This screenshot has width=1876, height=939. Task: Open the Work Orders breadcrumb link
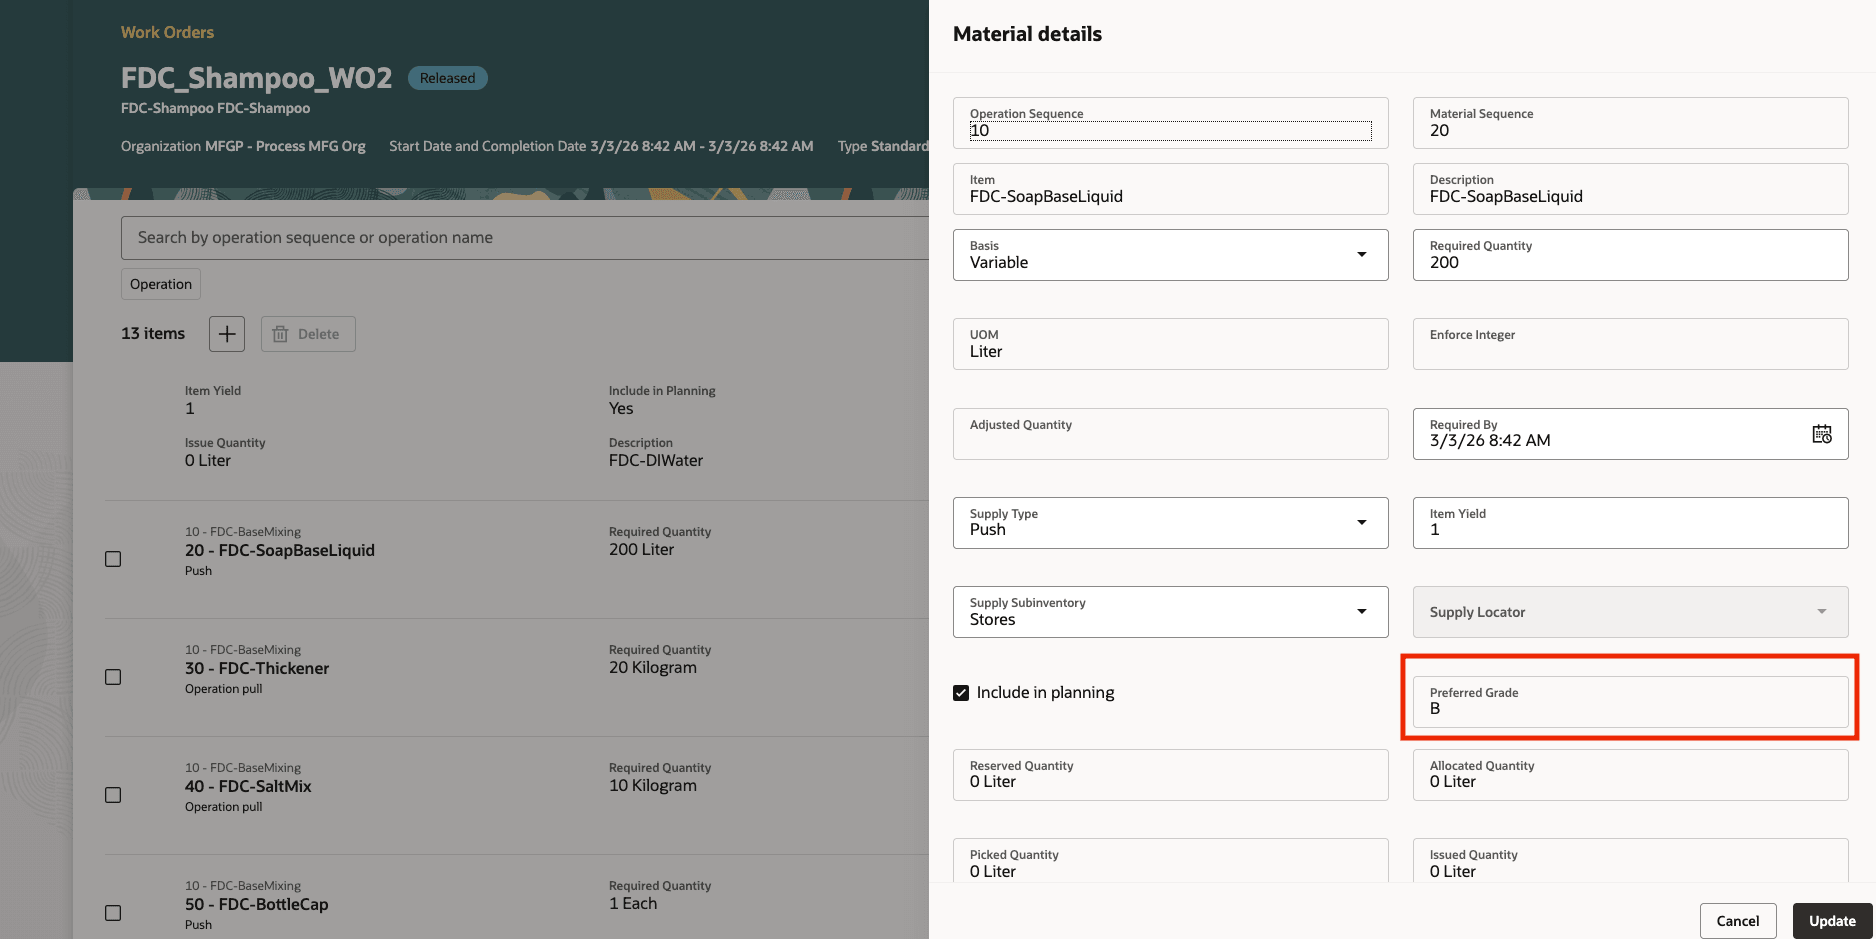[x=167, y=32]
